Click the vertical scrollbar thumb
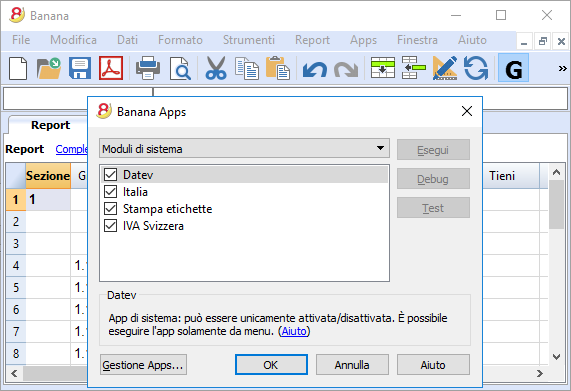Viewport: 571px width, 391px height. click(556, 205)
